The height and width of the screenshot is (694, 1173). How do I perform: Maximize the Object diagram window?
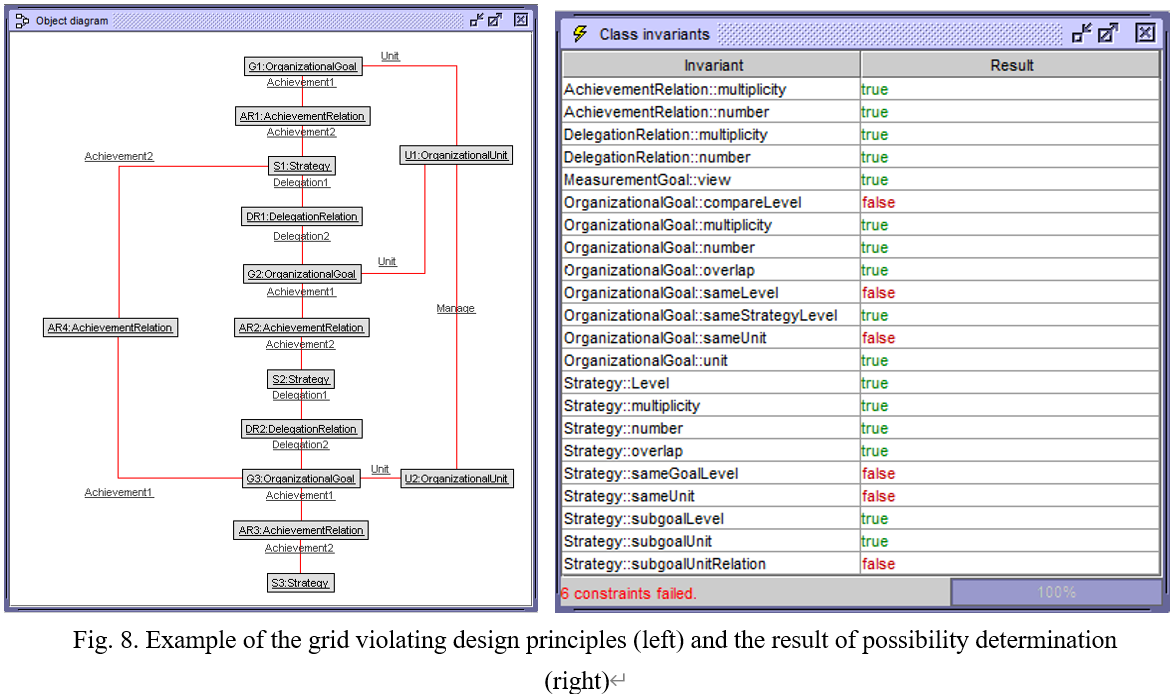tap(495, 20)
